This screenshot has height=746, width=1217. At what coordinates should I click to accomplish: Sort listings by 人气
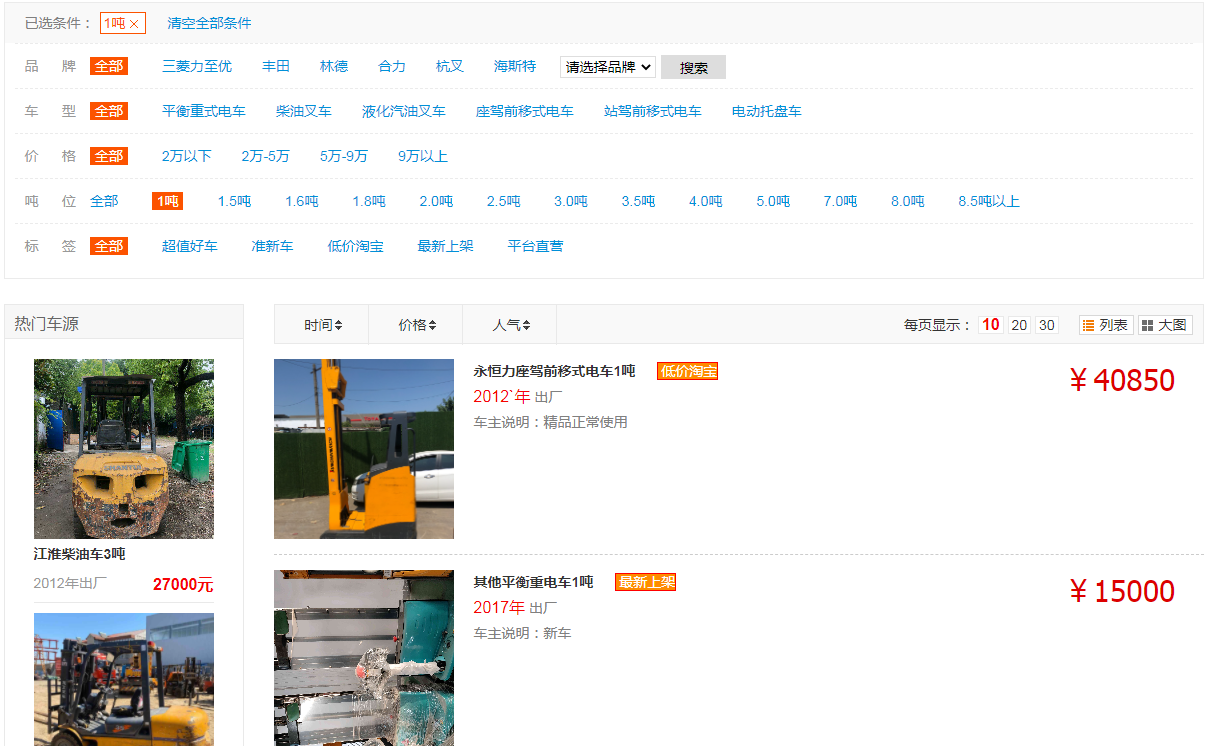[x=511, y=325]
